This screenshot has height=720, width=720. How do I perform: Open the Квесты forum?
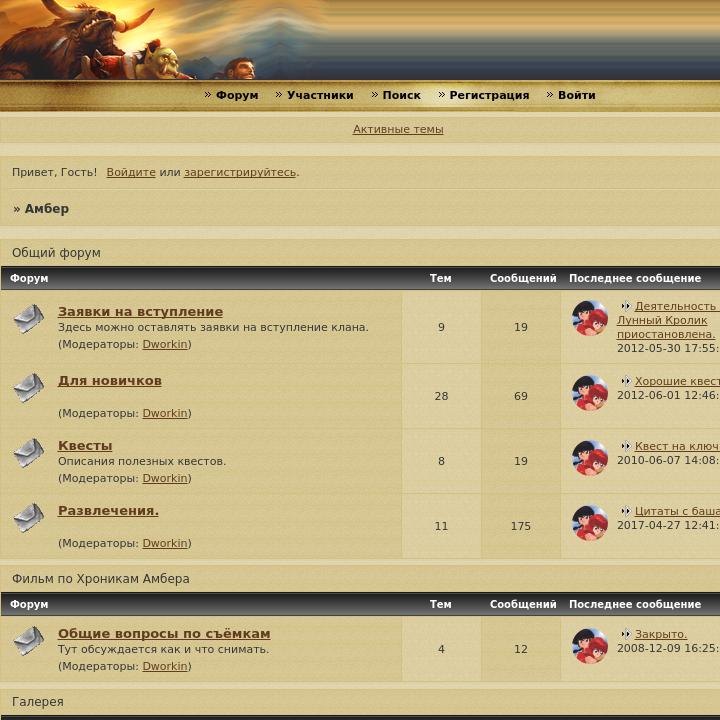coord(85,445)
